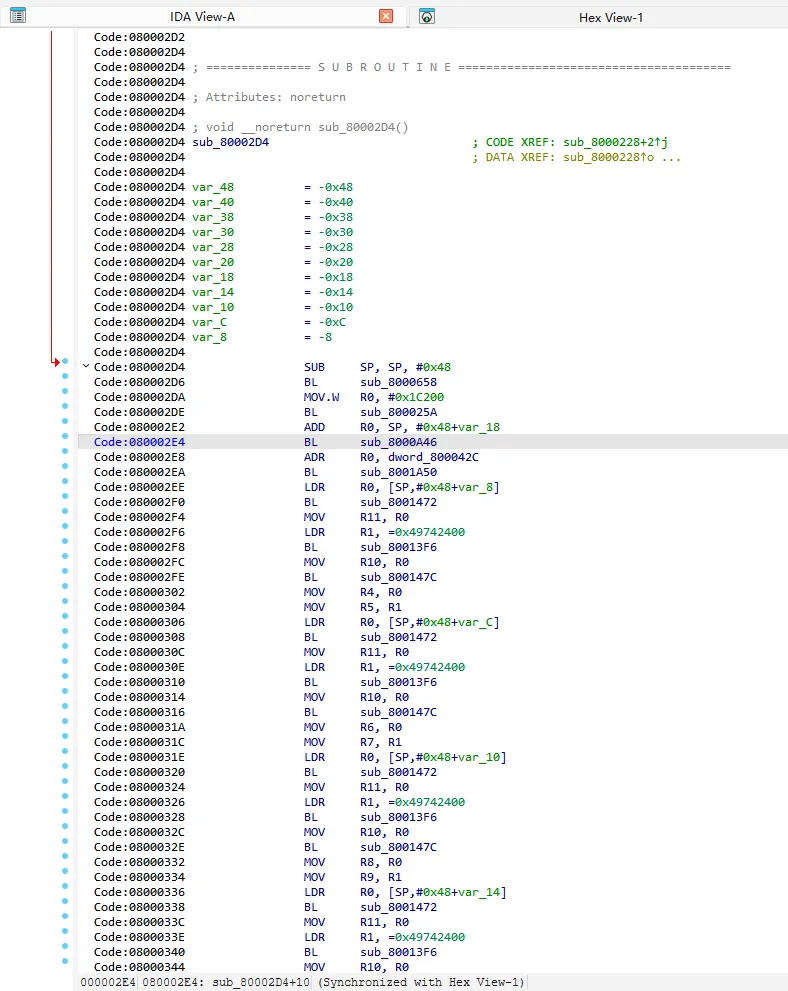Screen dimensions: 788x991
Task: Click R4, R0 operands at Code:08000302
Action: [381, 592]
